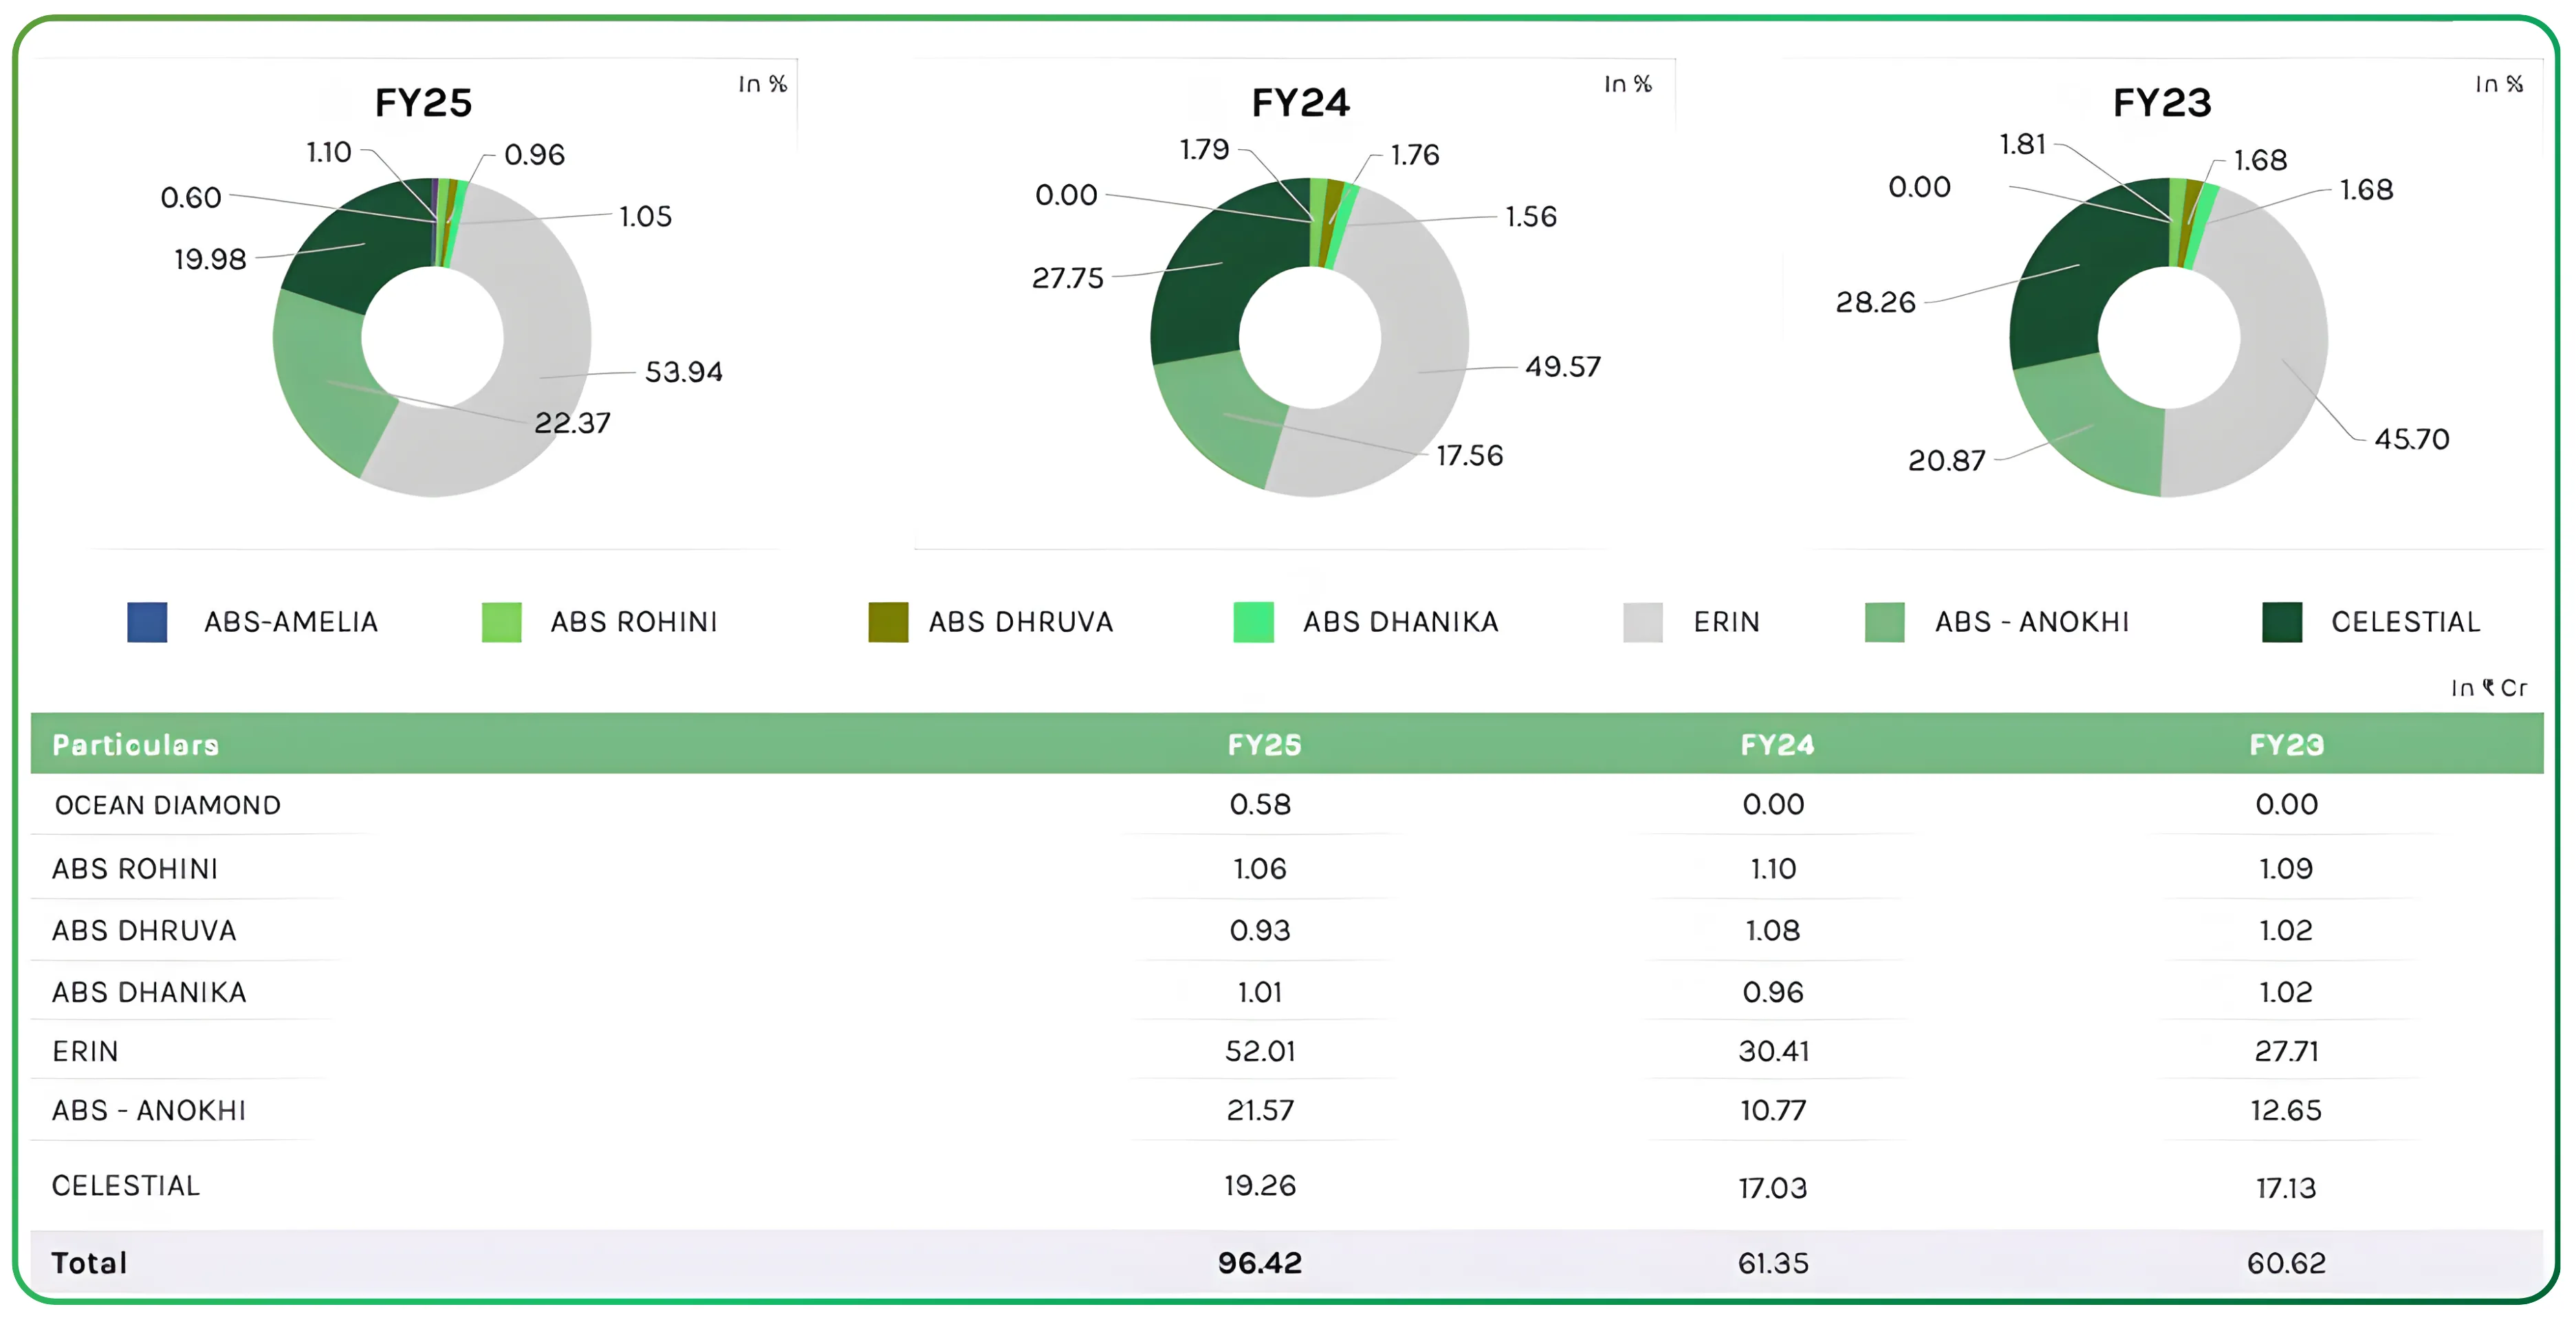Click ERIN FY25 value 52.01
The width and height of the screenshot is (2576, 1320).
[x=1260, y=1051]
